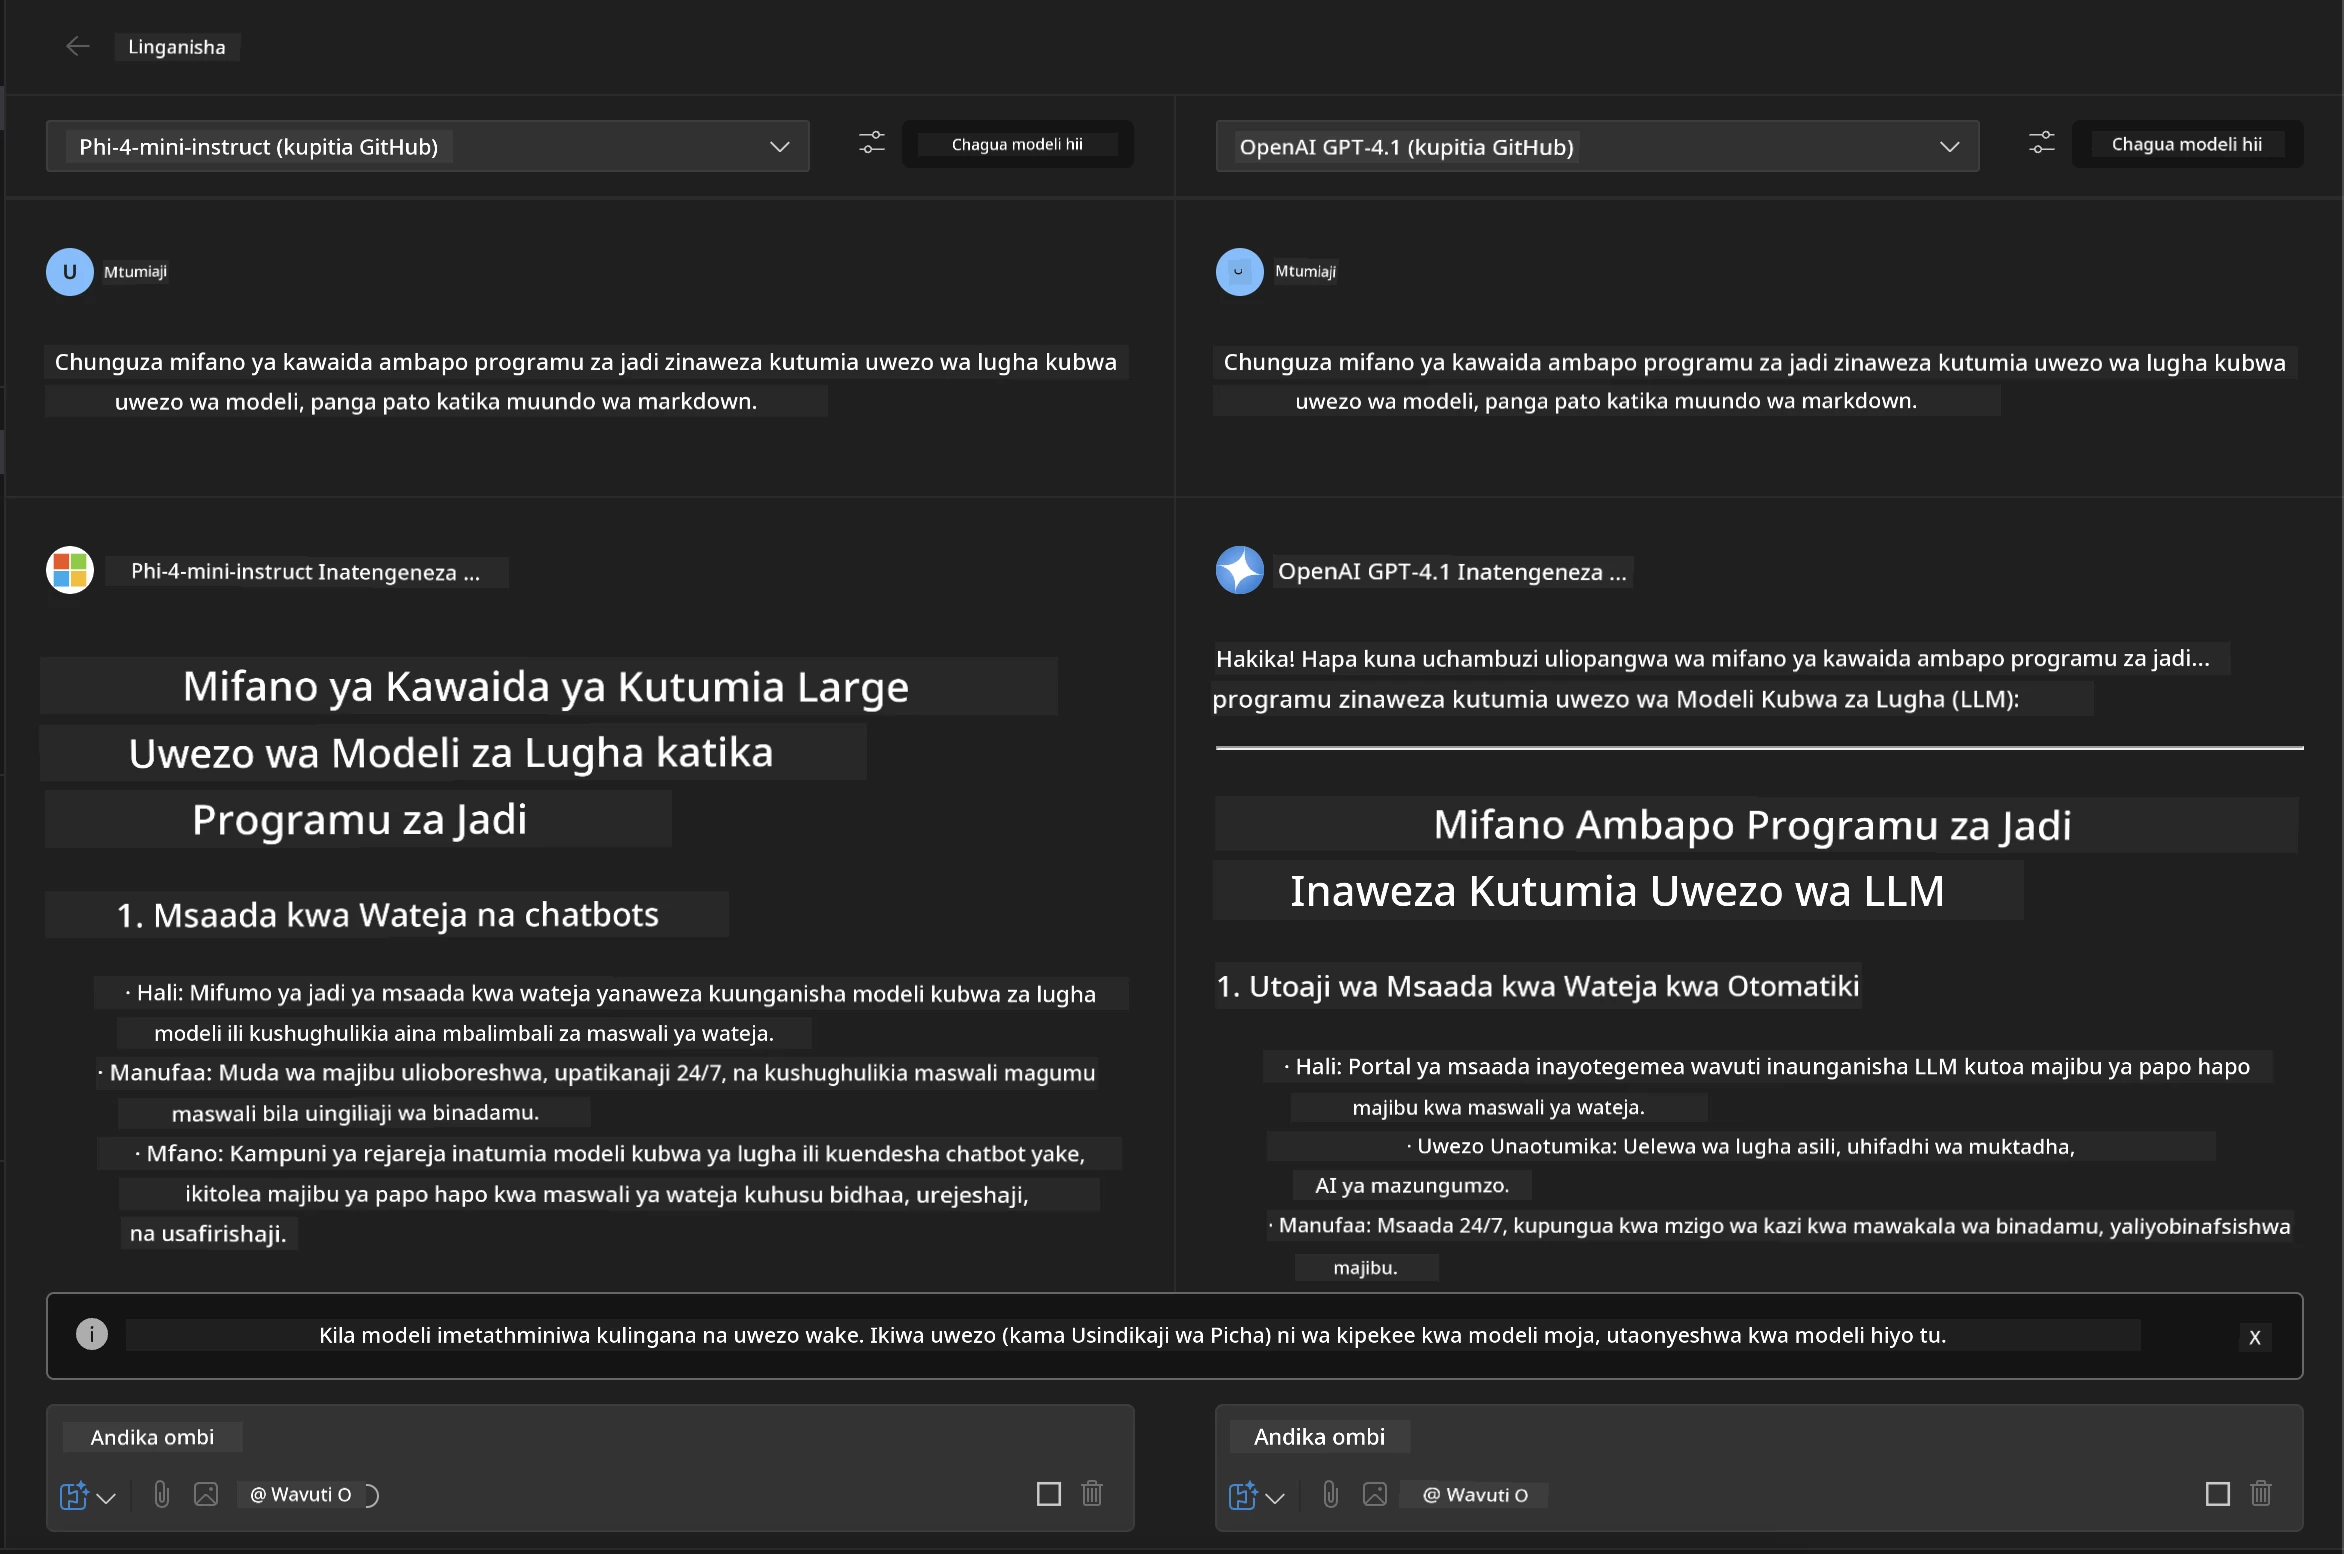2344x1554 pixels.
Task: Click bullet 'Hali: Portal ya msaada'
Action: [1766, 1066]
